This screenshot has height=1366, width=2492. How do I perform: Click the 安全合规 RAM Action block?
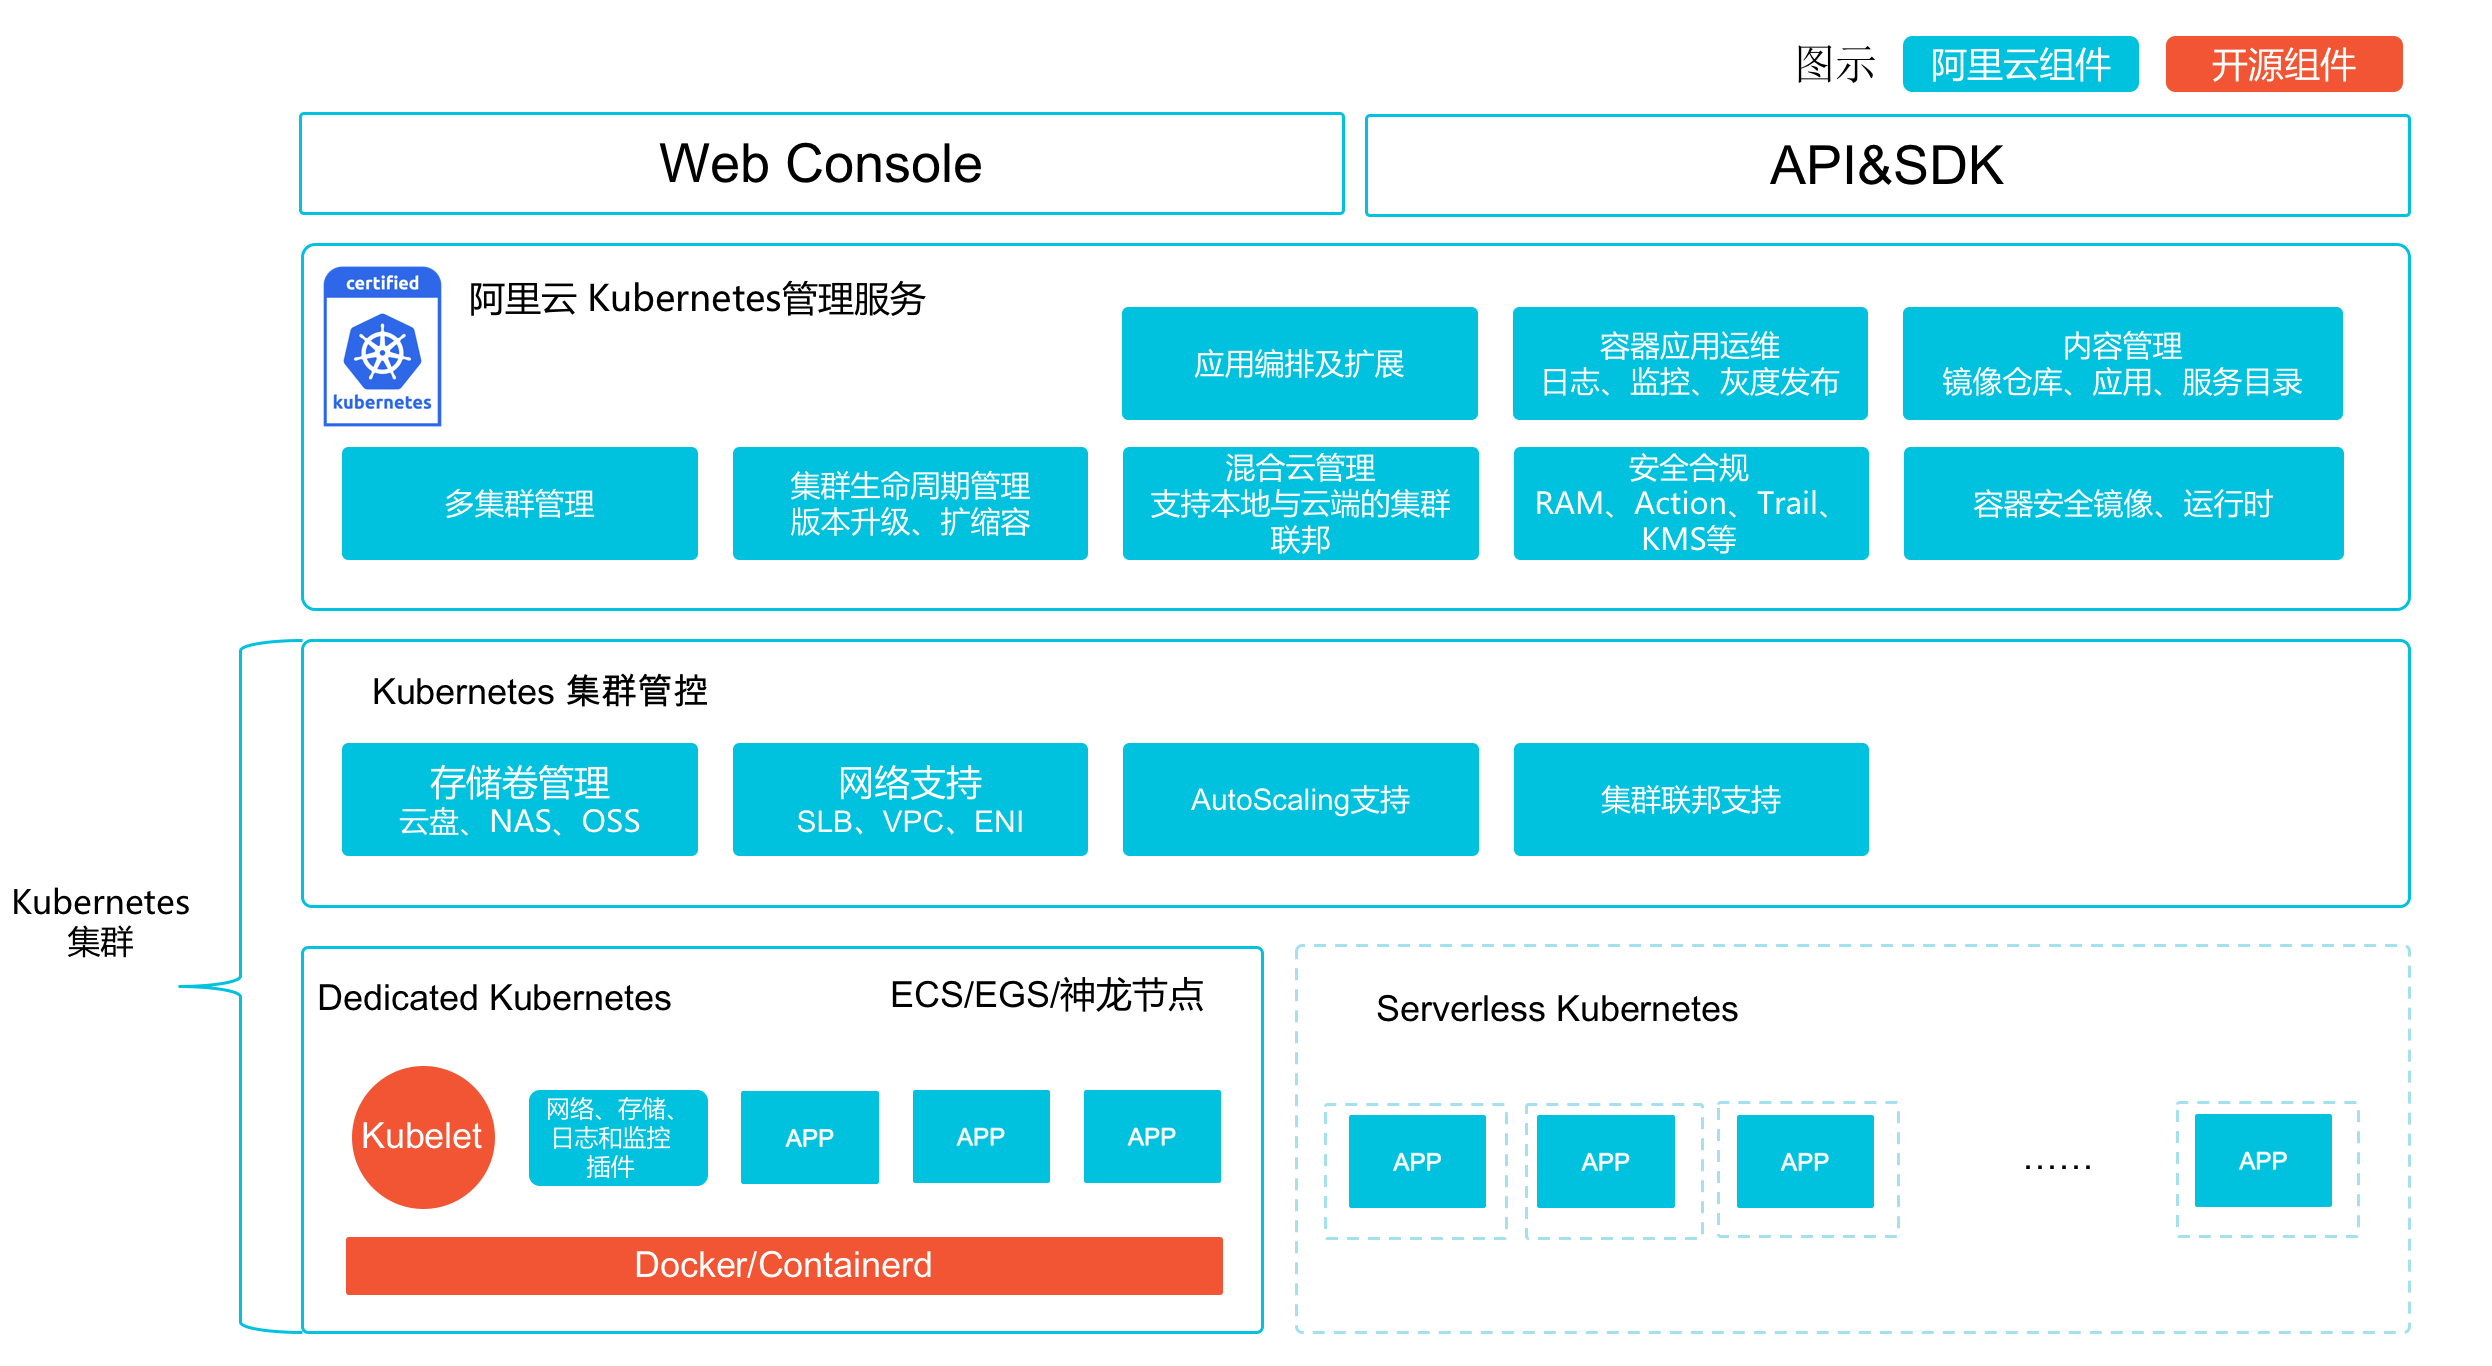(1691, 503)
